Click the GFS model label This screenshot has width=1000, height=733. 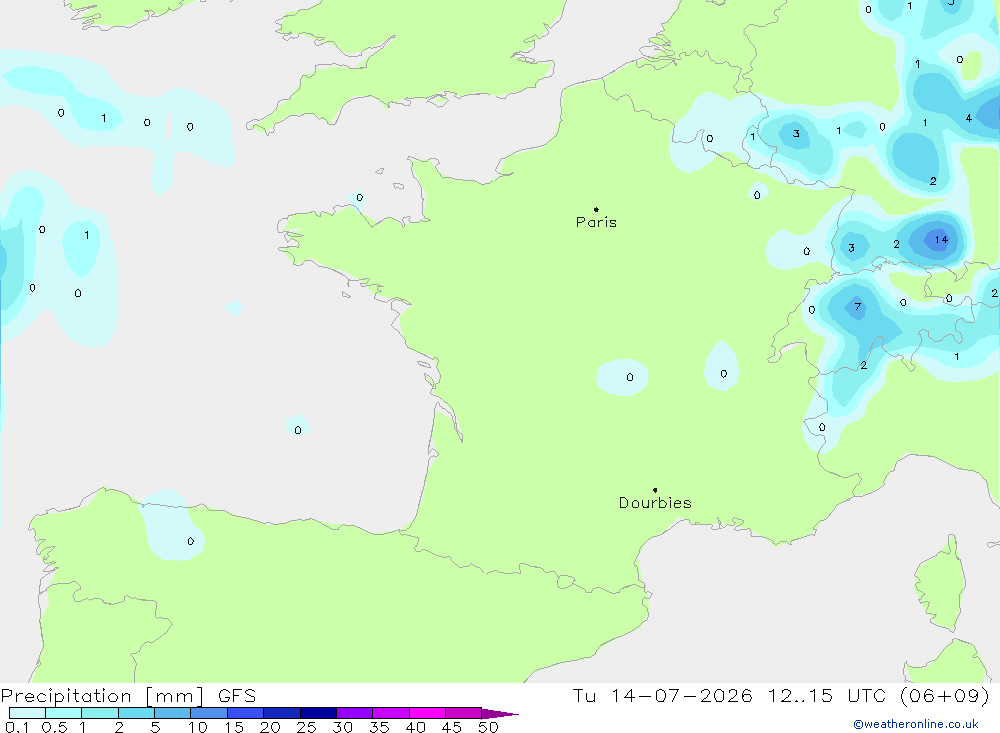click(237, 696)
